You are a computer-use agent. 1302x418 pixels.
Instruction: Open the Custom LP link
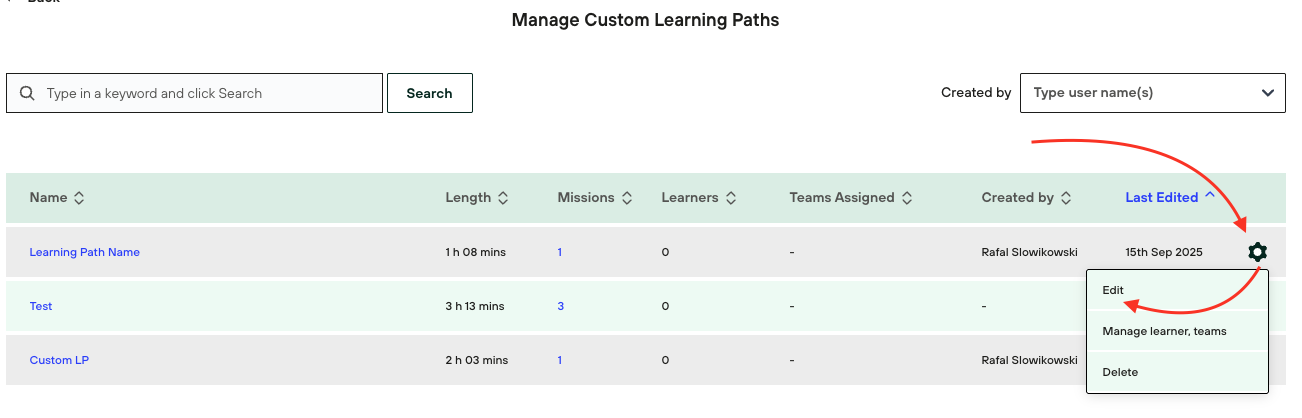tap(59, 360)
